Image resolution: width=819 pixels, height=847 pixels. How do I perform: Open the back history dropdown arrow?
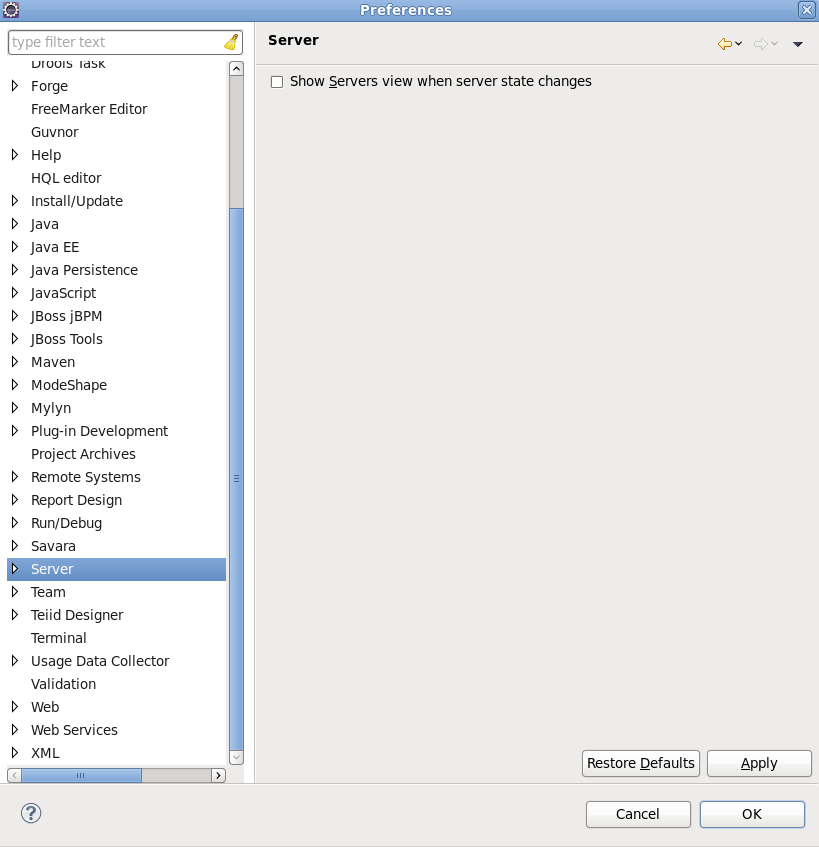point(739,44)
